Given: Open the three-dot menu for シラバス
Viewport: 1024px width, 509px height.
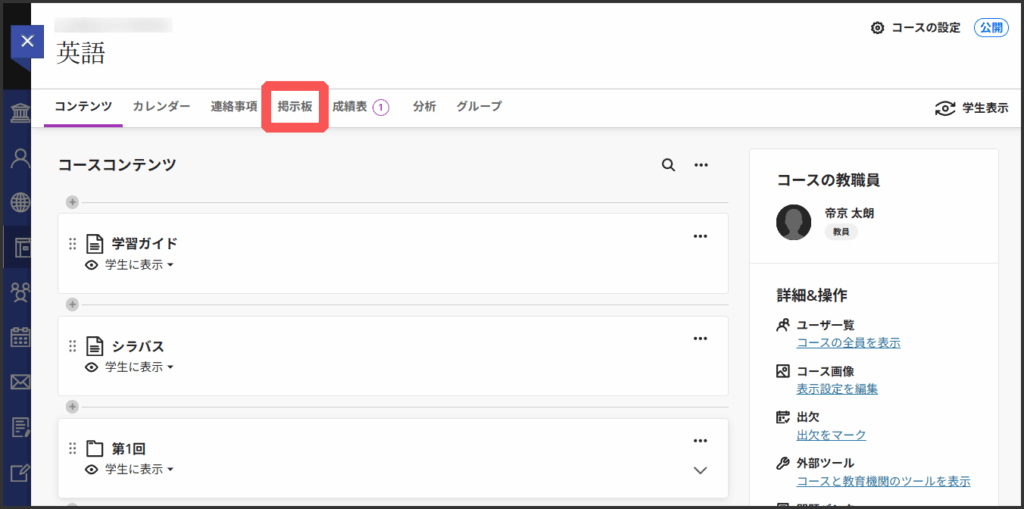Looking at the screenshot, I should tap(700, 338).
